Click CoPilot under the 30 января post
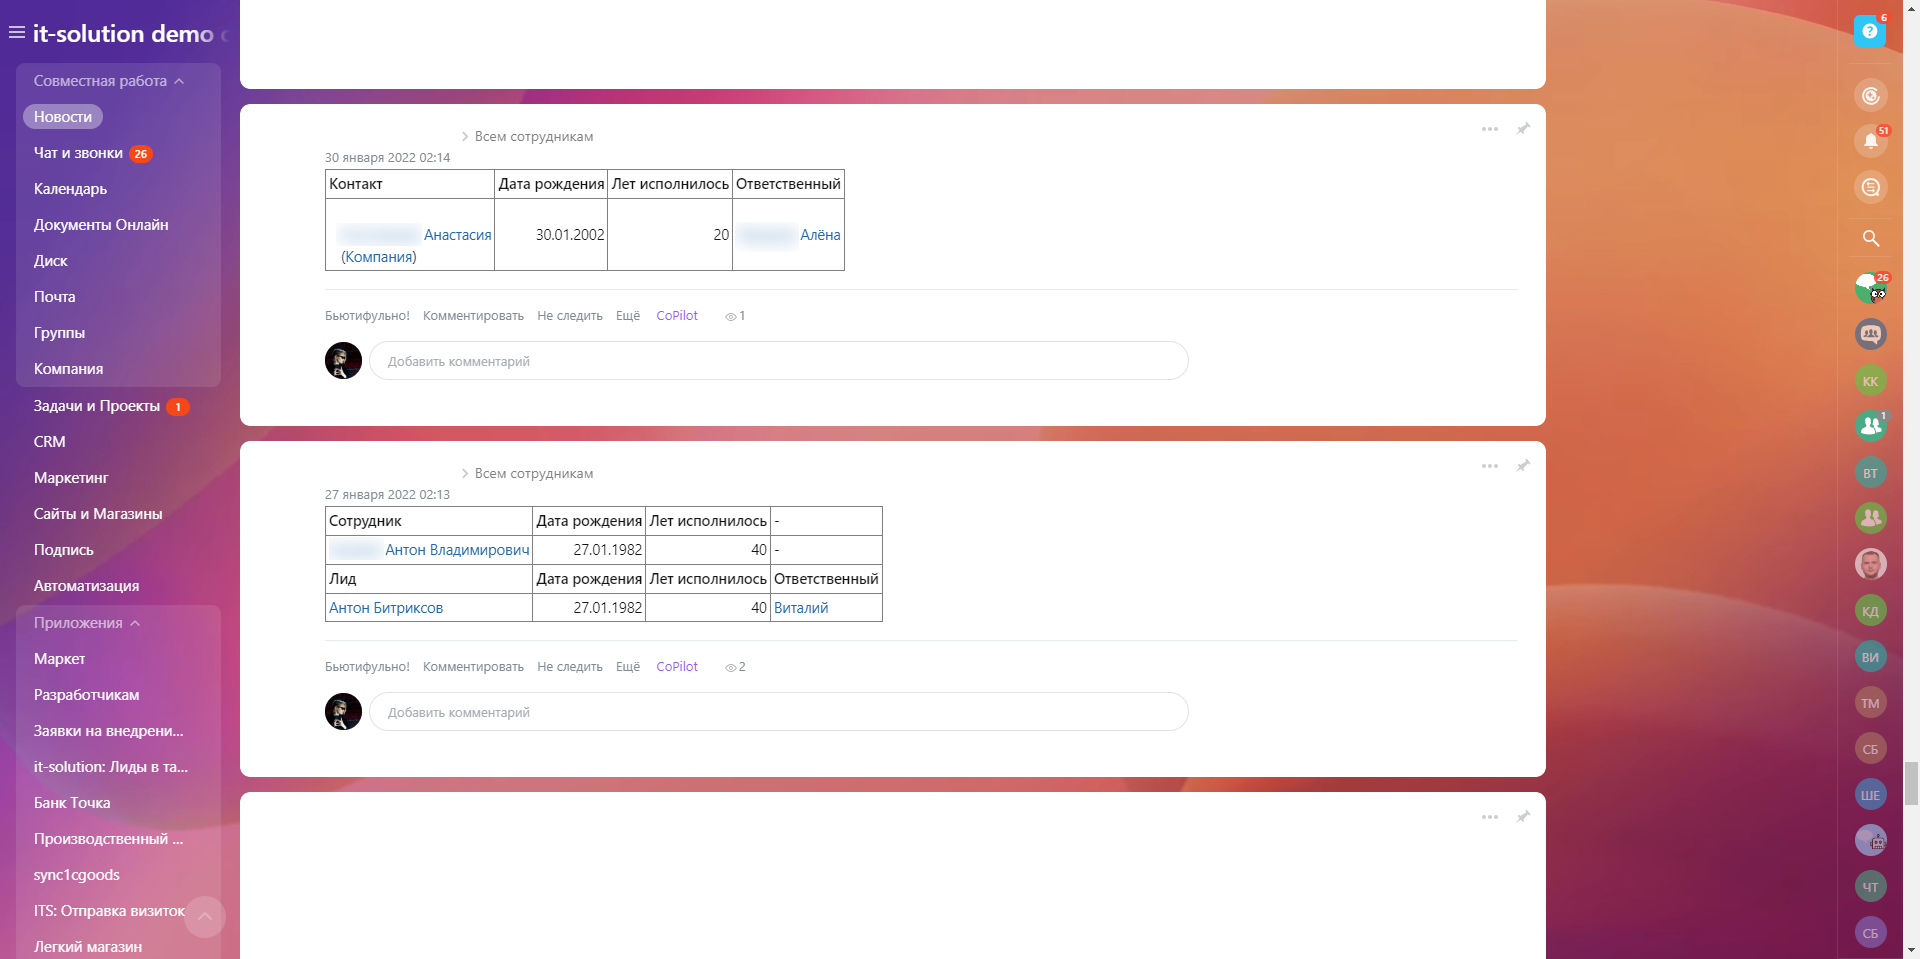The width and height of the screenshot is (1920, 959). (677, 316)
